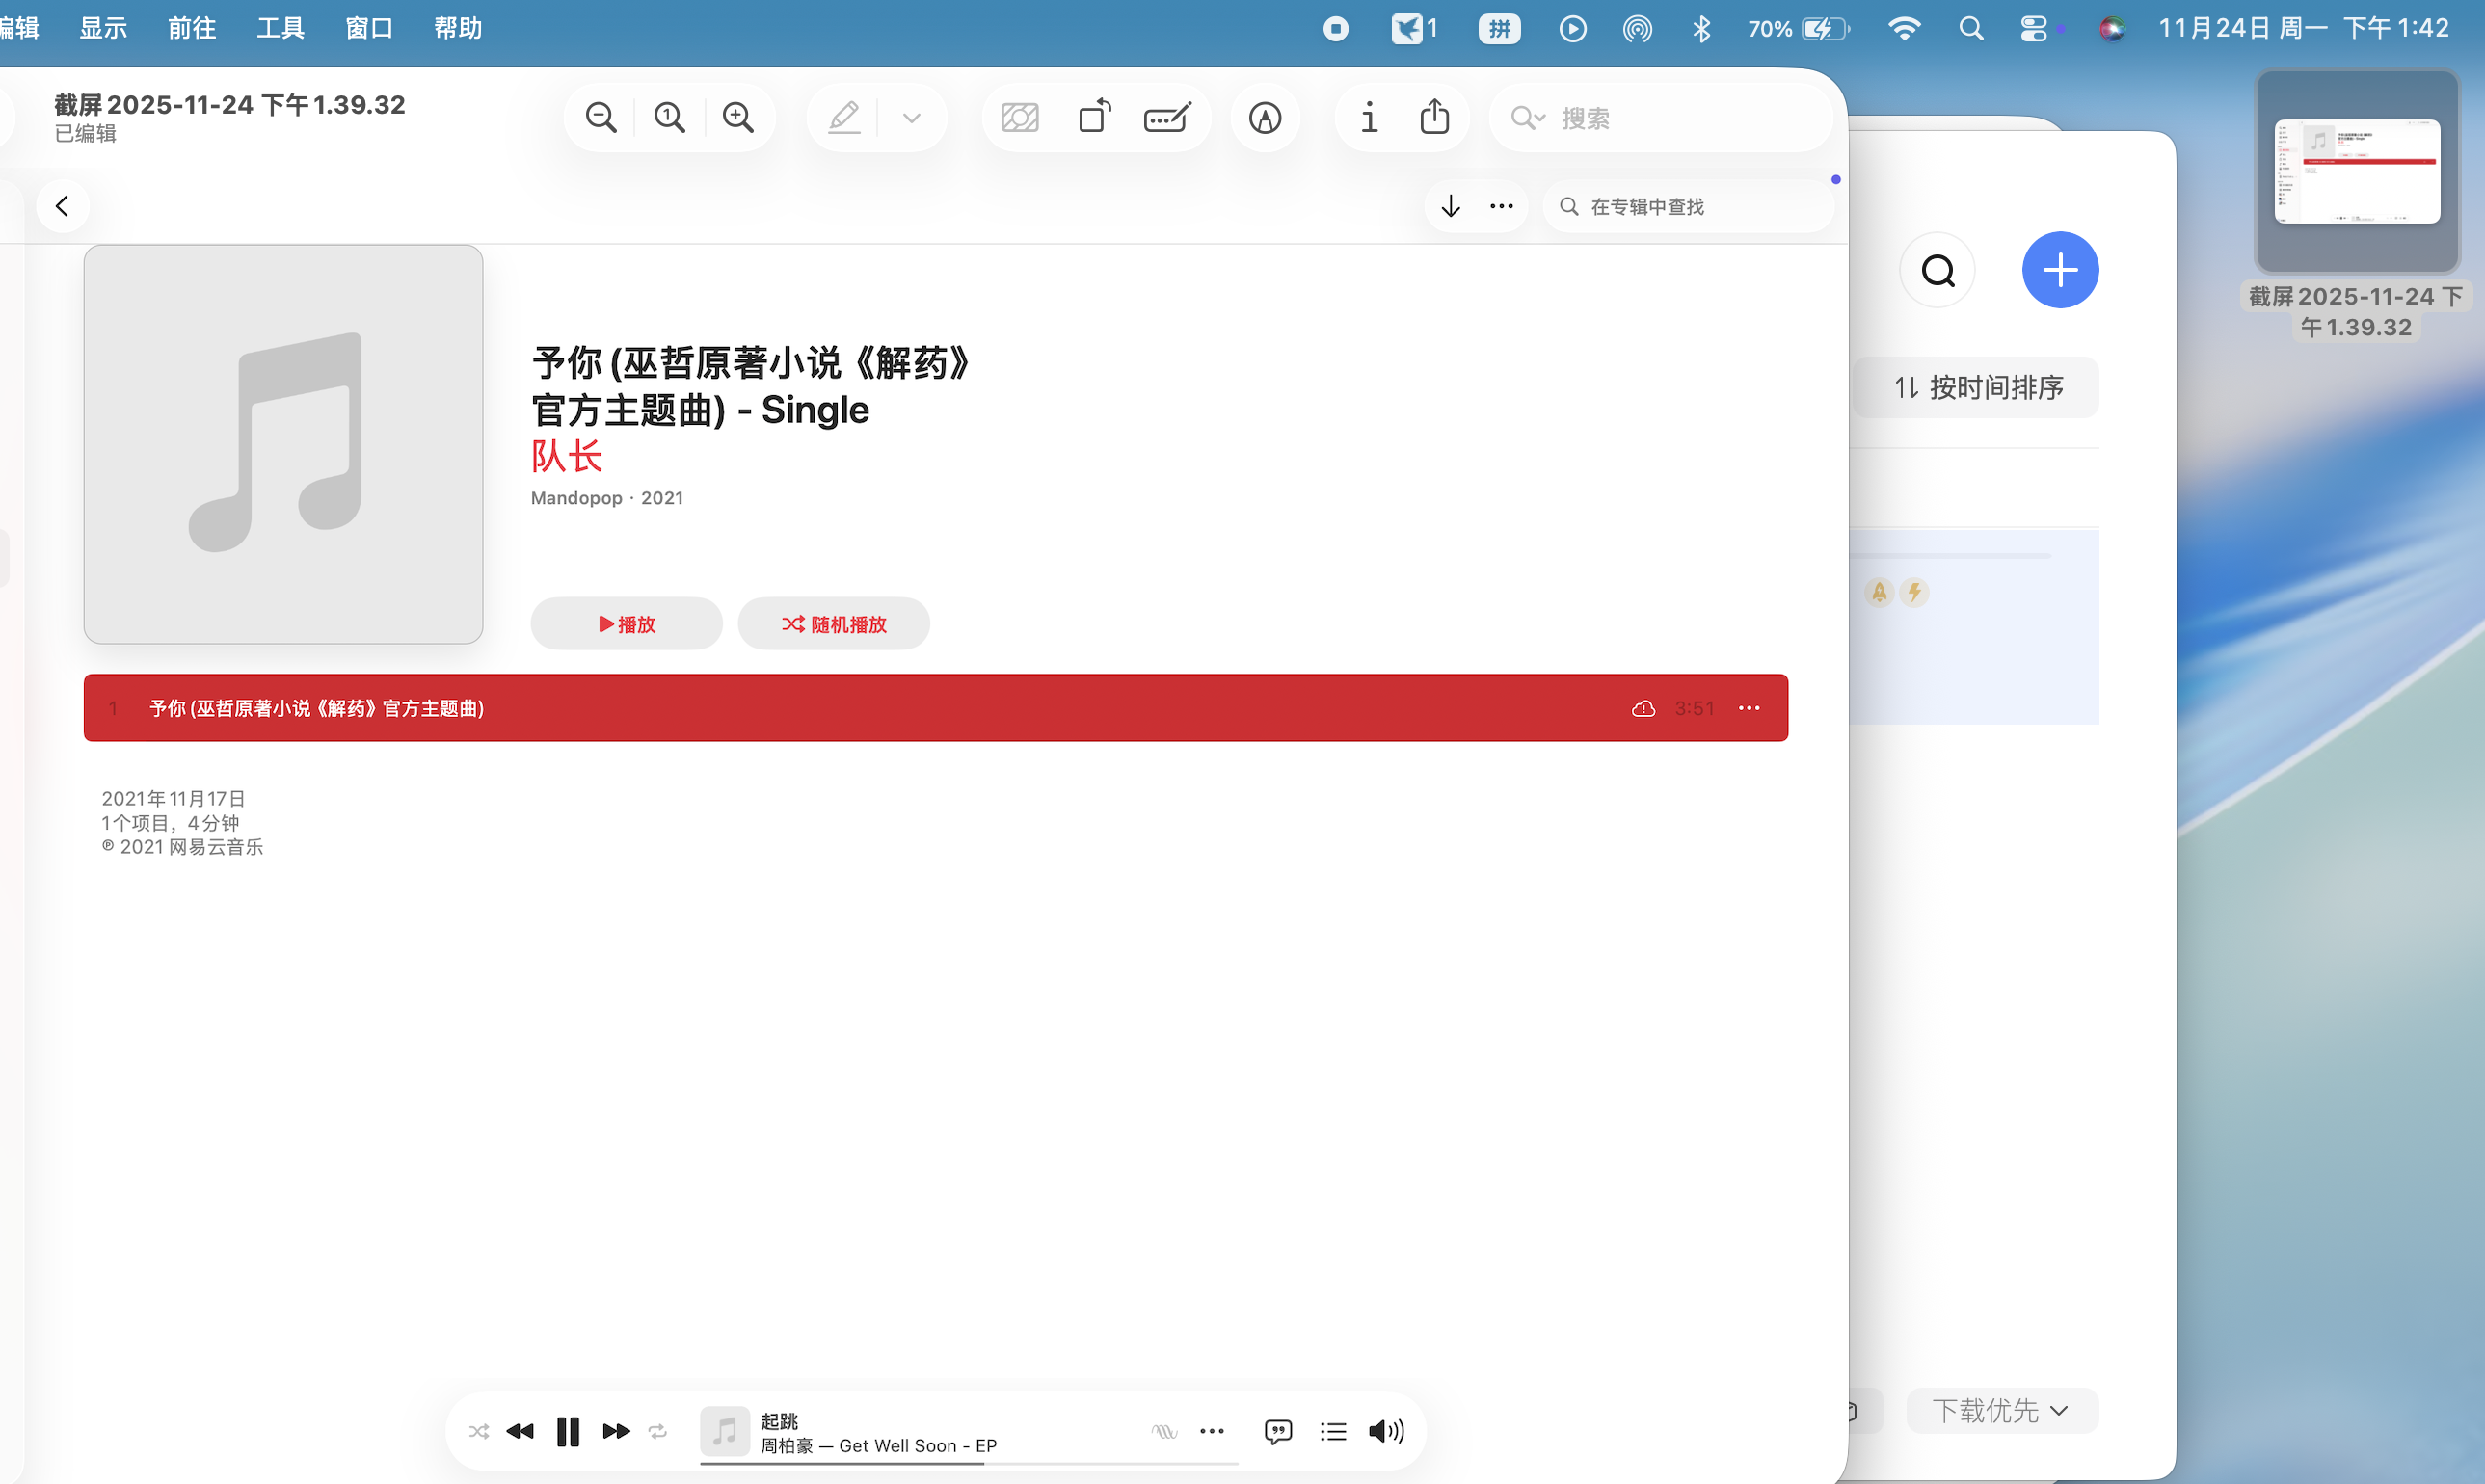Open the artist link 队长
Viewport: 2485px width, 1484px height.
566,456
